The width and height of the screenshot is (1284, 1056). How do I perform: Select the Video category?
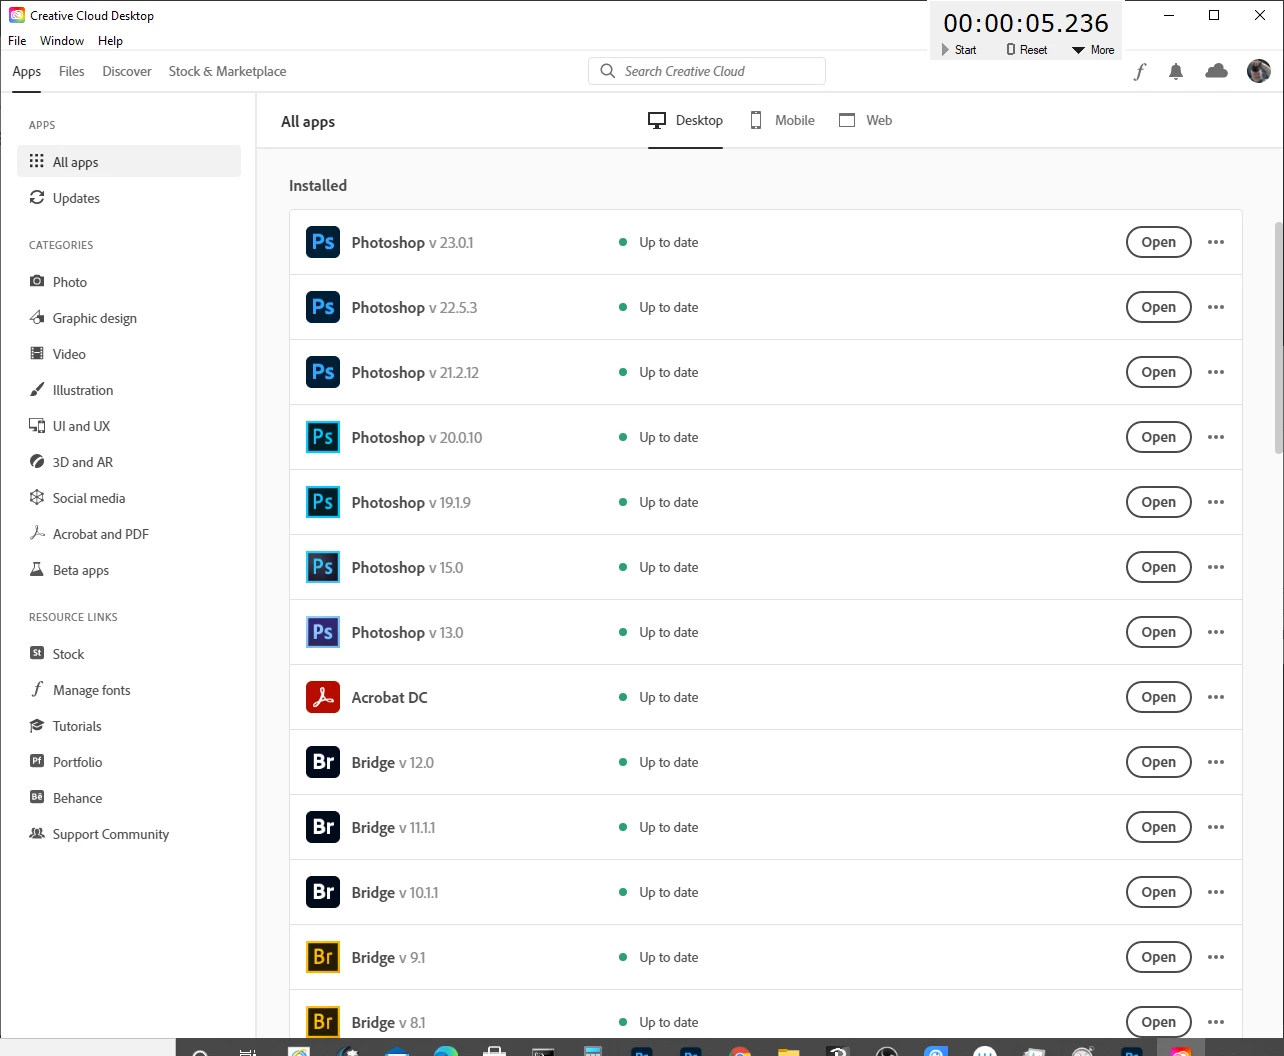(129, 354)
